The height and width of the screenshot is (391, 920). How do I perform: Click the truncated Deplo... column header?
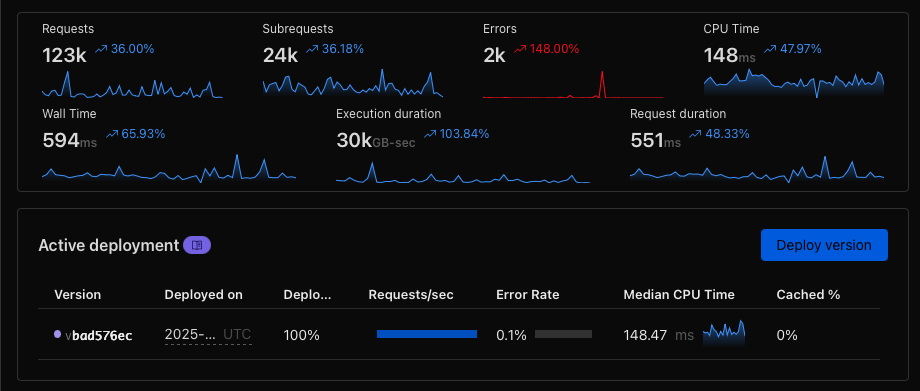pos(307,295)
